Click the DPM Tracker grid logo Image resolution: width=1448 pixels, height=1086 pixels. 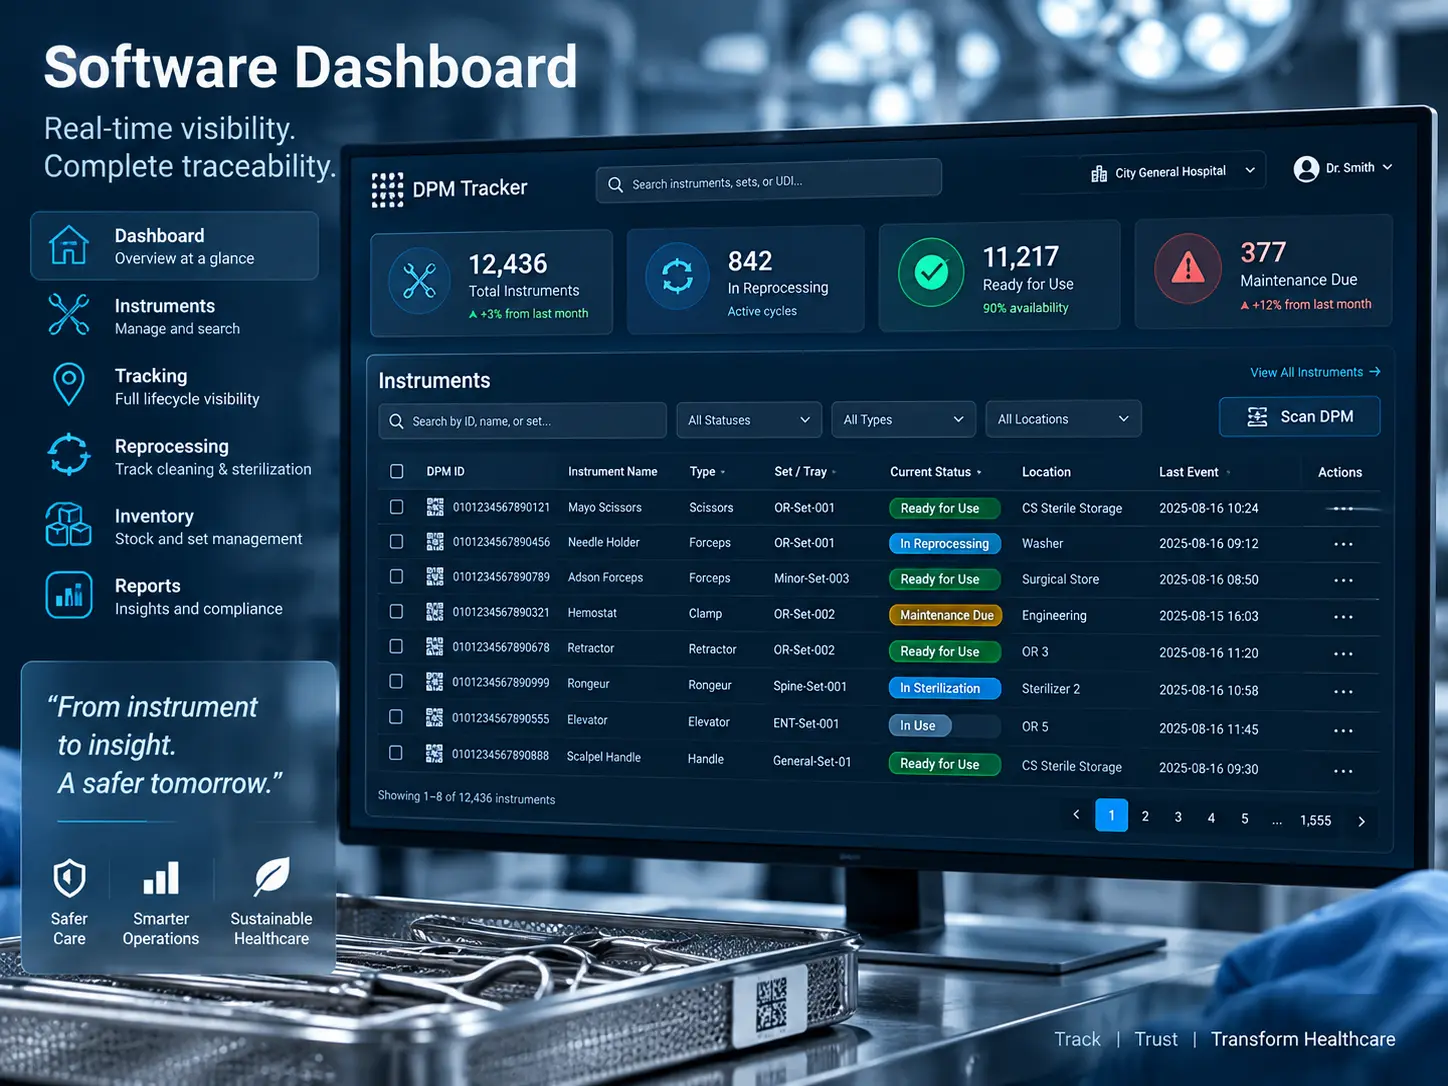[387, 189]
